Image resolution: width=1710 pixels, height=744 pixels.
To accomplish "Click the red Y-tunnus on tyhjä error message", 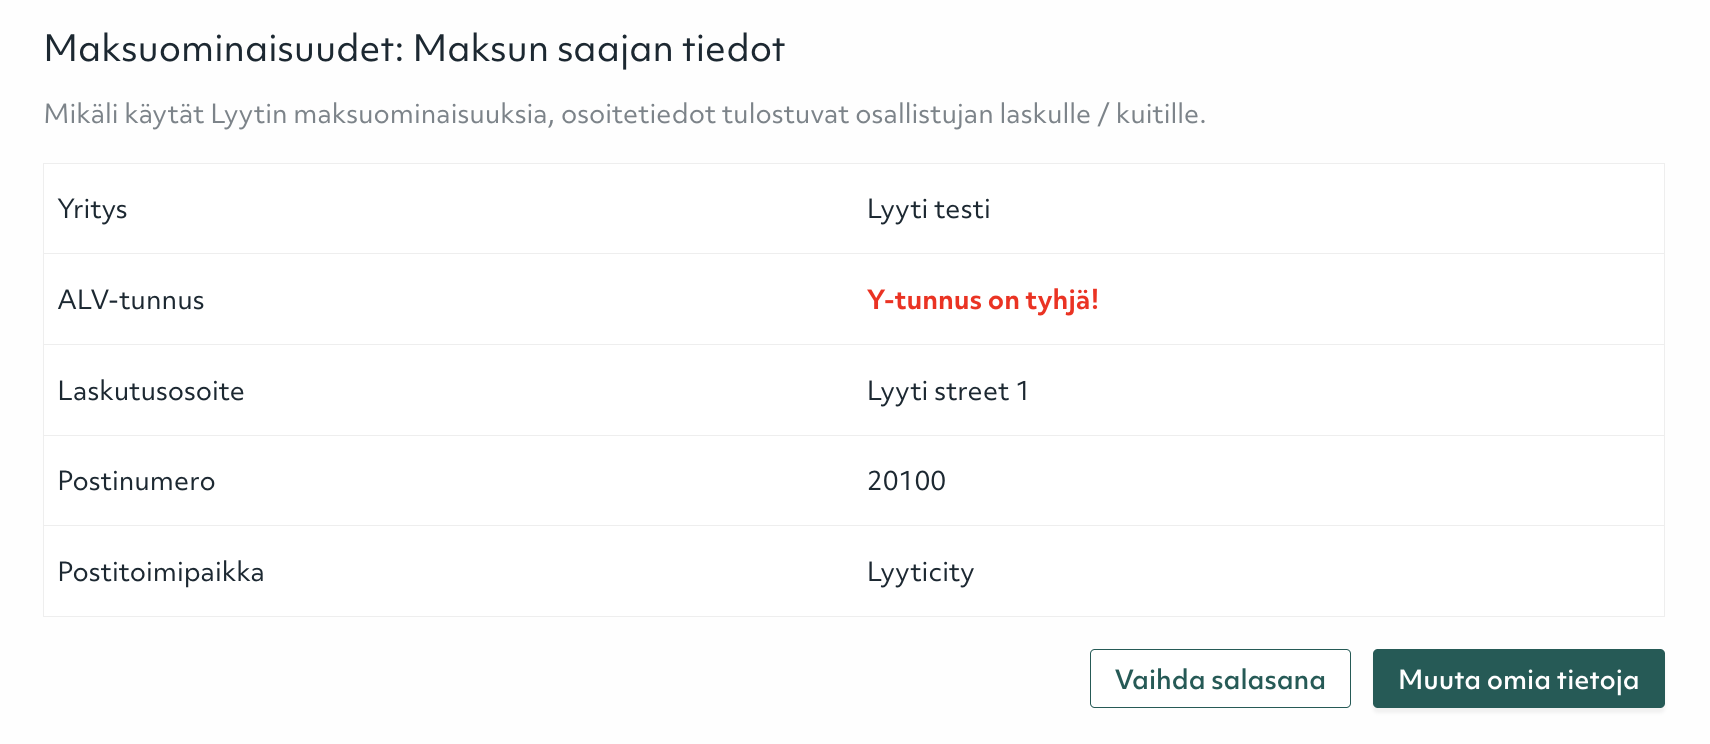I will [x=983, y=299].
